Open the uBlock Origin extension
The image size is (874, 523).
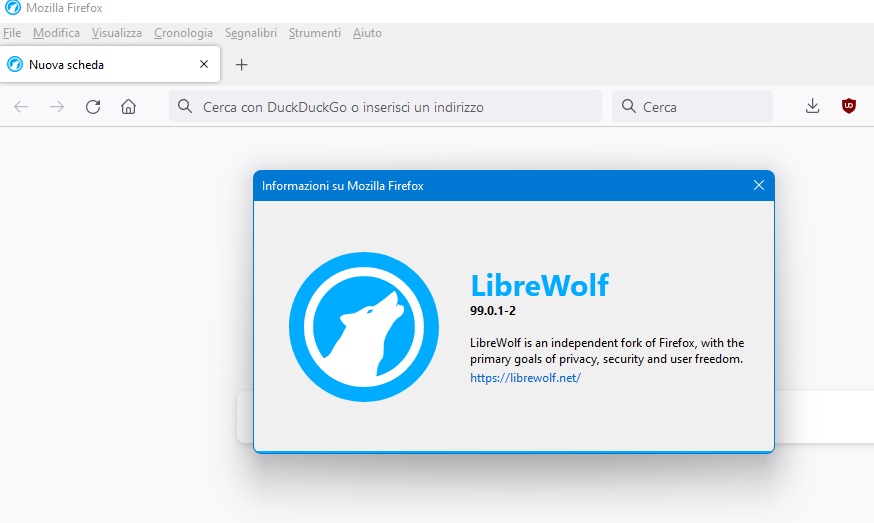pyautogui.click(x=849, y=106)
